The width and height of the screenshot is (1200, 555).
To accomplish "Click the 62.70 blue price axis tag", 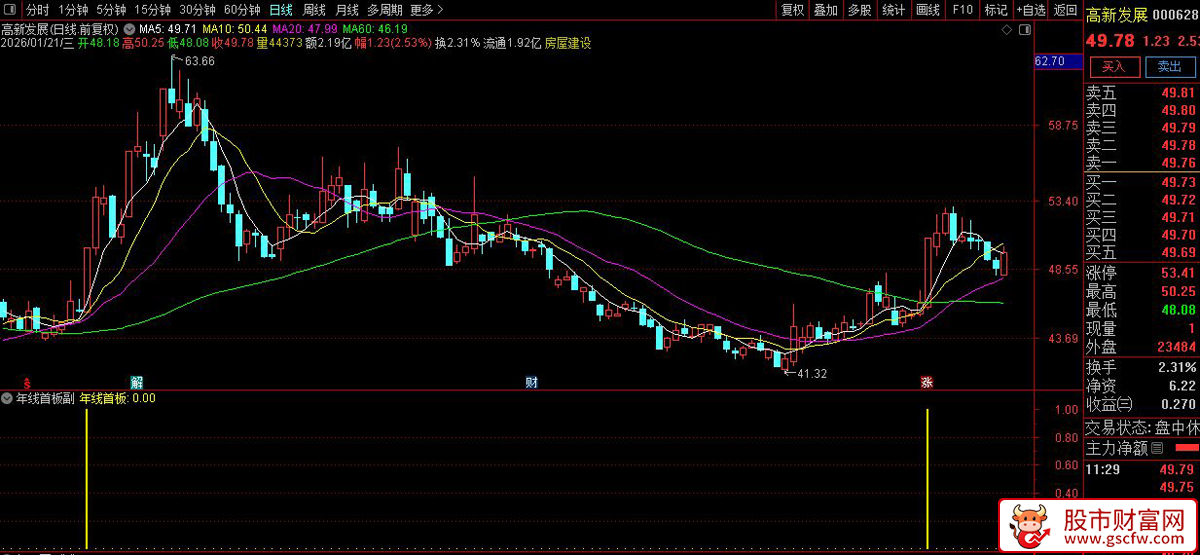I will (1059, 62).
